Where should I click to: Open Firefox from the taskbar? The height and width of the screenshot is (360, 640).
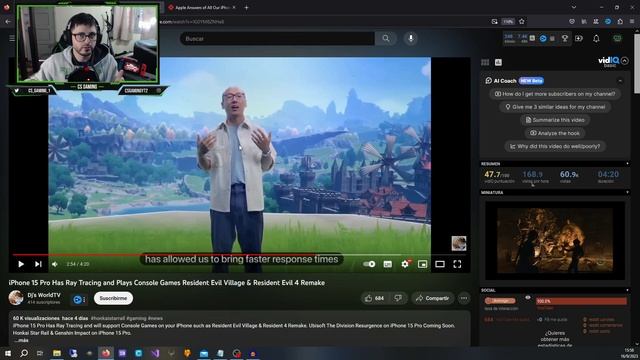(106, 353)
